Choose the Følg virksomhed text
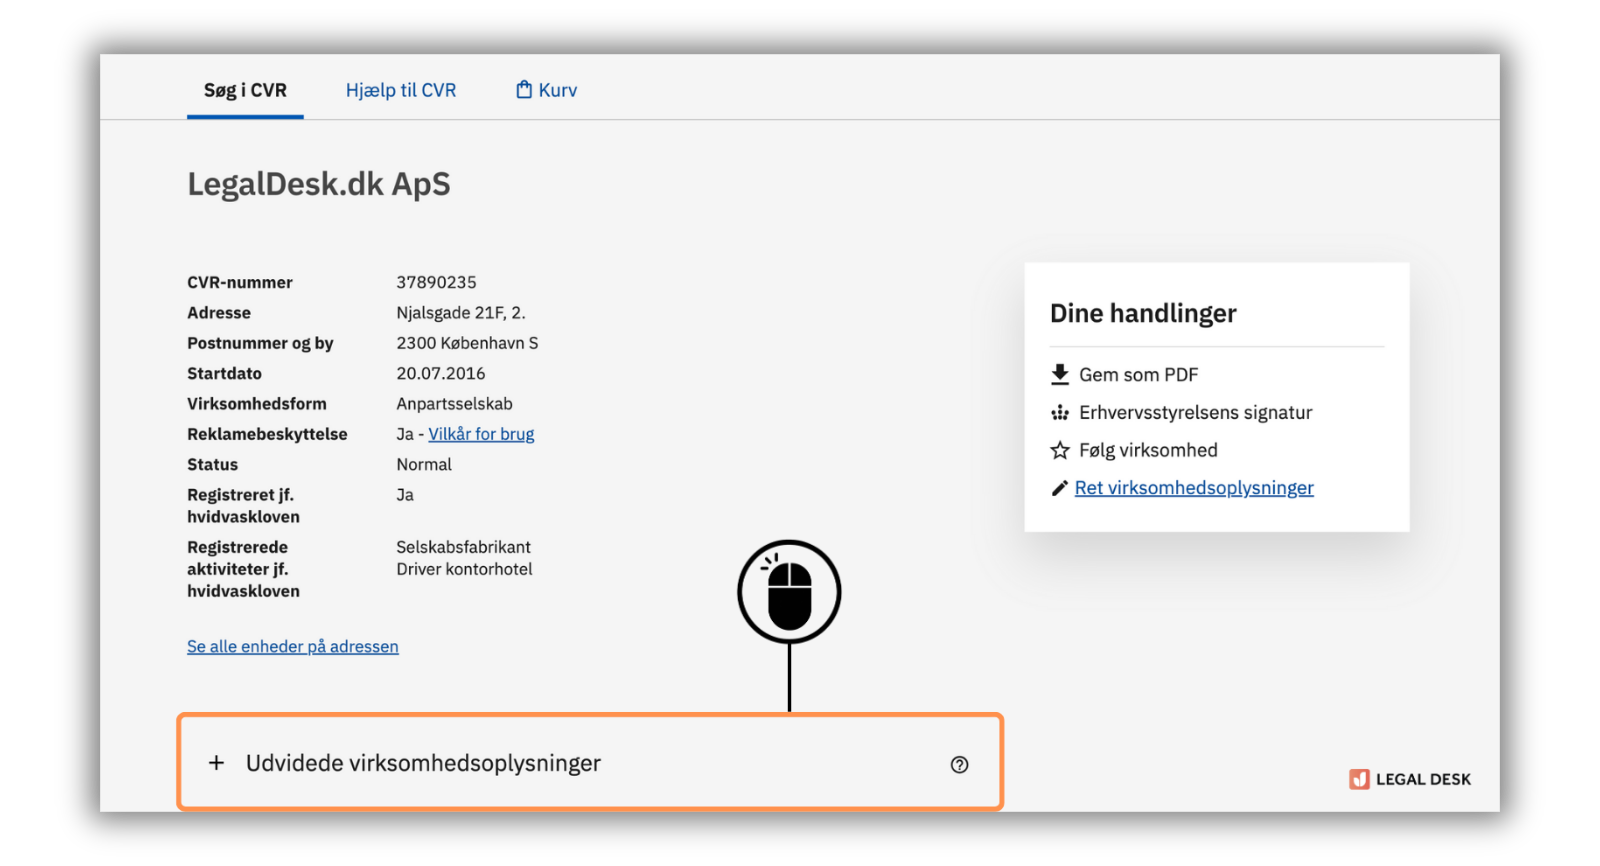Viewport: 1600px width, 866px height. click(1148, 450)
